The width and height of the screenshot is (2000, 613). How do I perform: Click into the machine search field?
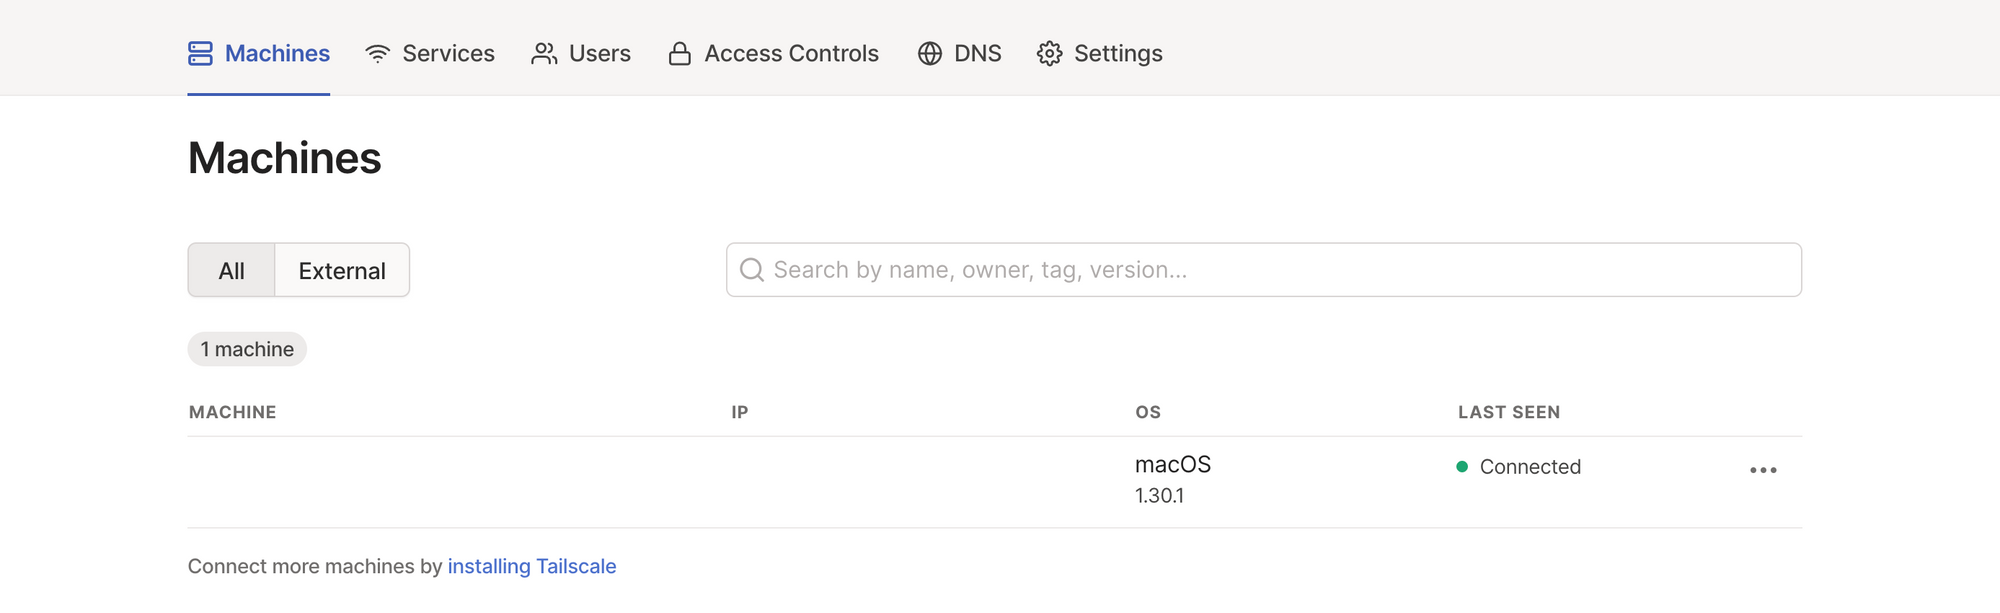(x=1100, y=269)
